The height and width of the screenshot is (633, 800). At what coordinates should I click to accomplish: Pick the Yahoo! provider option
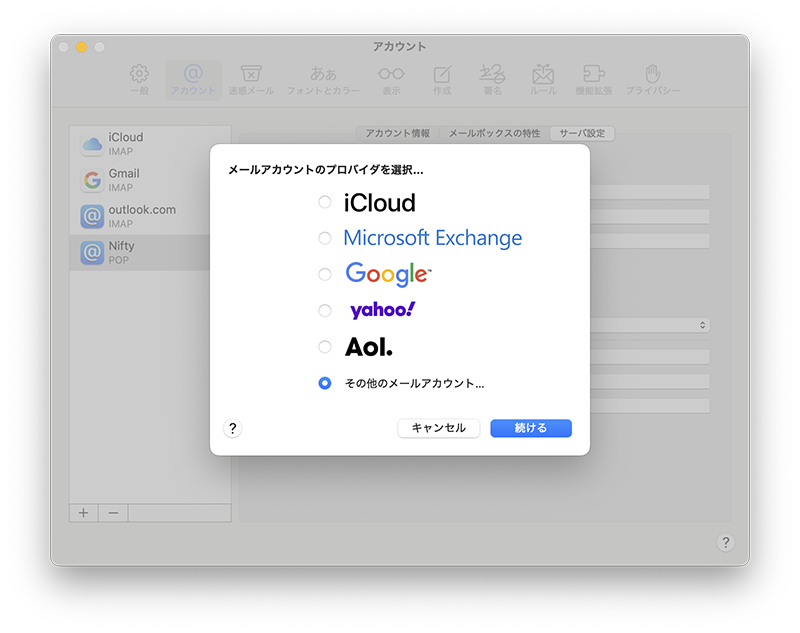click(x=324, y=311)
